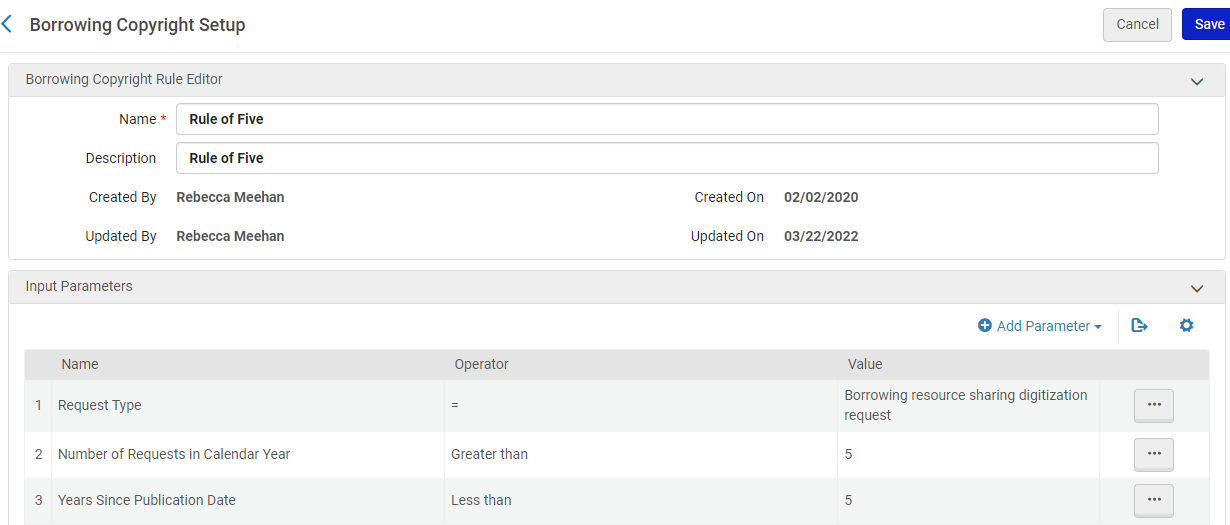Select Number of Requests in Calendar Year row
This screenshot has width=1230, height=525.
174,454
